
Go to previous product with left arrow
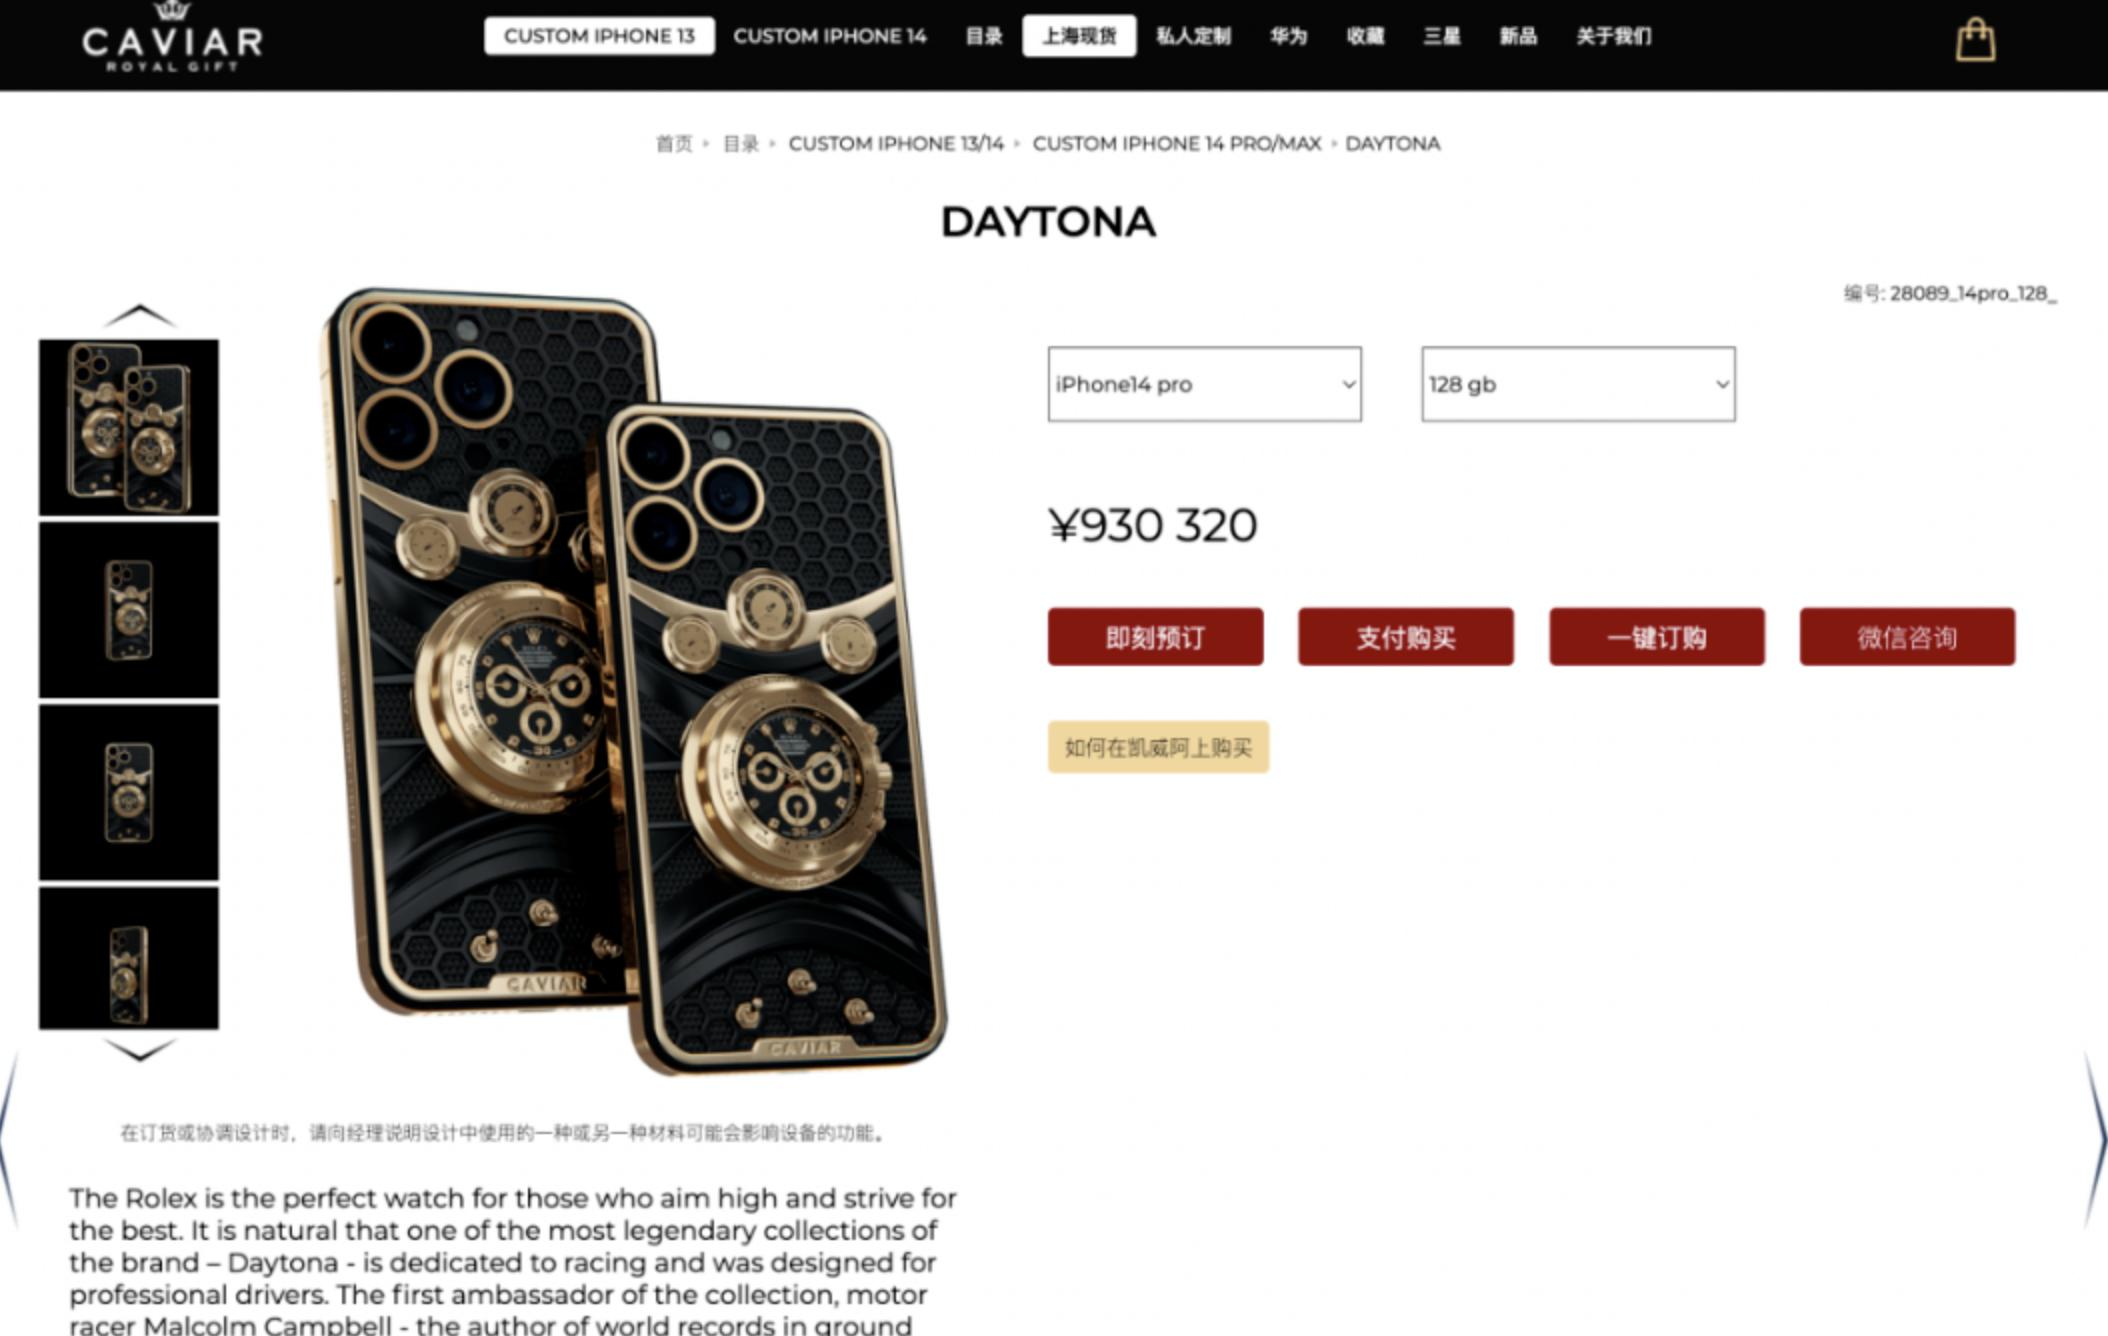coord(10,1140)
